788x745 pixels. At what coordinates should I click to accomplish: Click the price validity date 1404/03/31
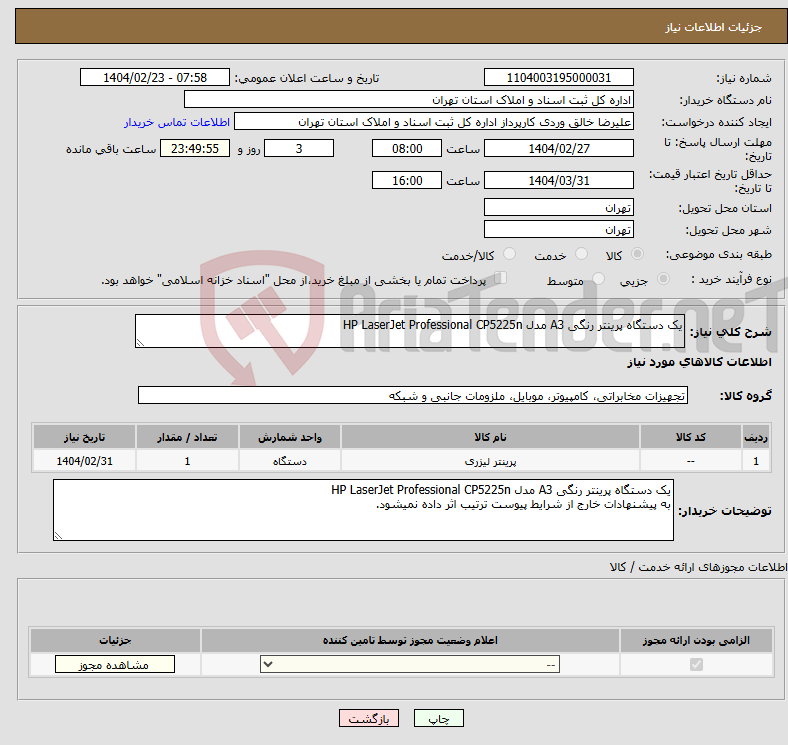point(558,180)
